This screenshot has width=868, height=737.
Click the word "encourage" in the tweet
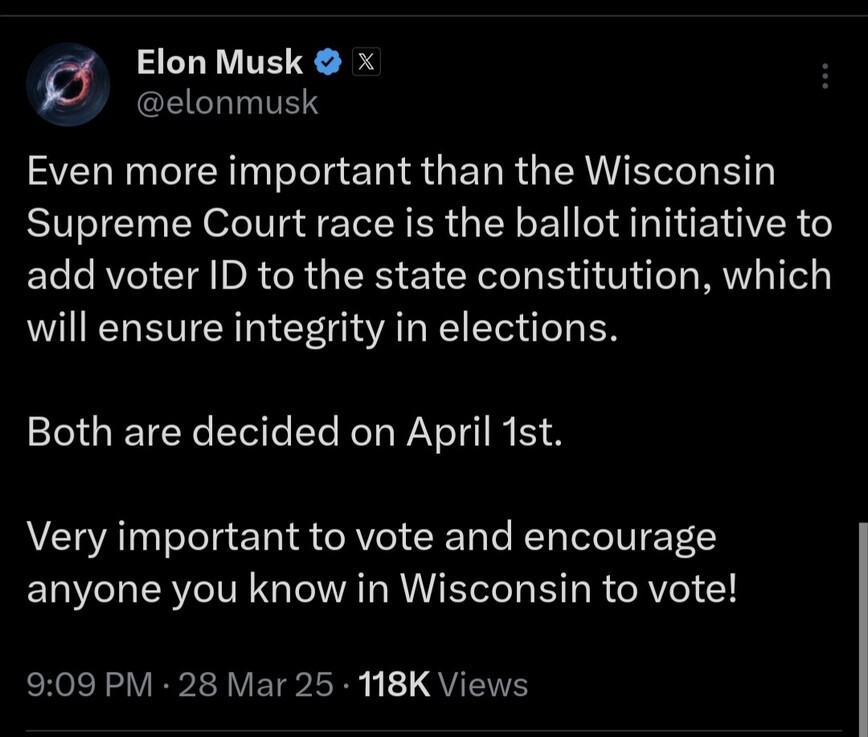620,537
